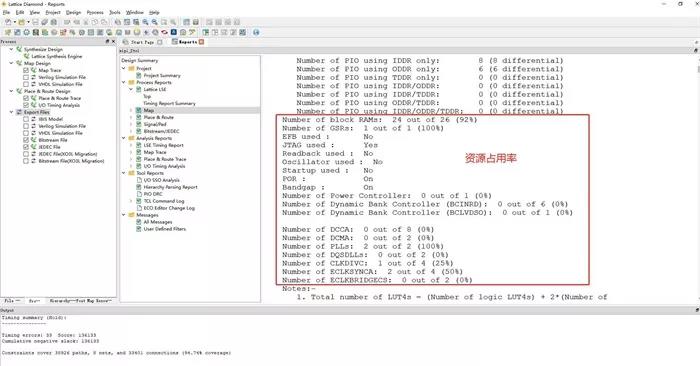Collapse the Place & Route Design node
The height and width of the screenshot is (366, 700).
(x=12, y=91)
